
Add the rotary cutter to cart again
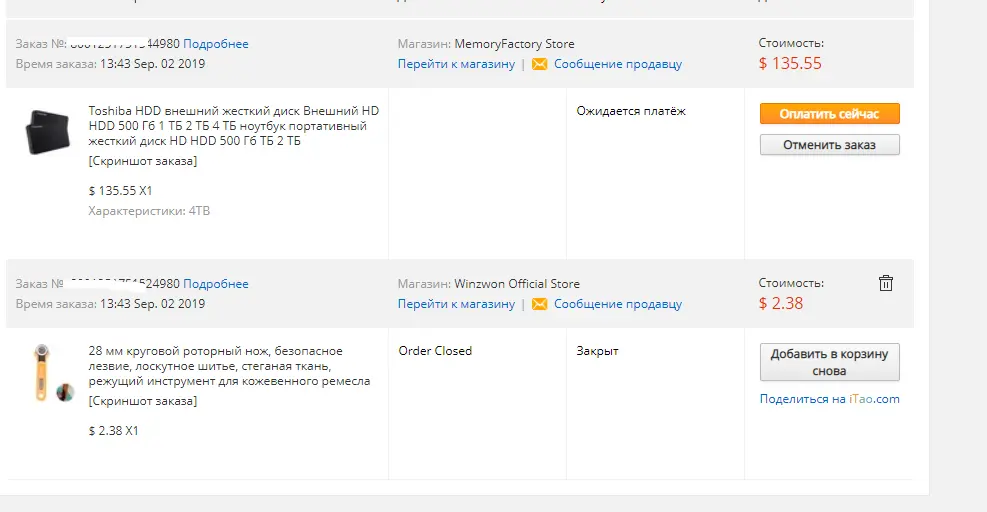click(830, 362)
